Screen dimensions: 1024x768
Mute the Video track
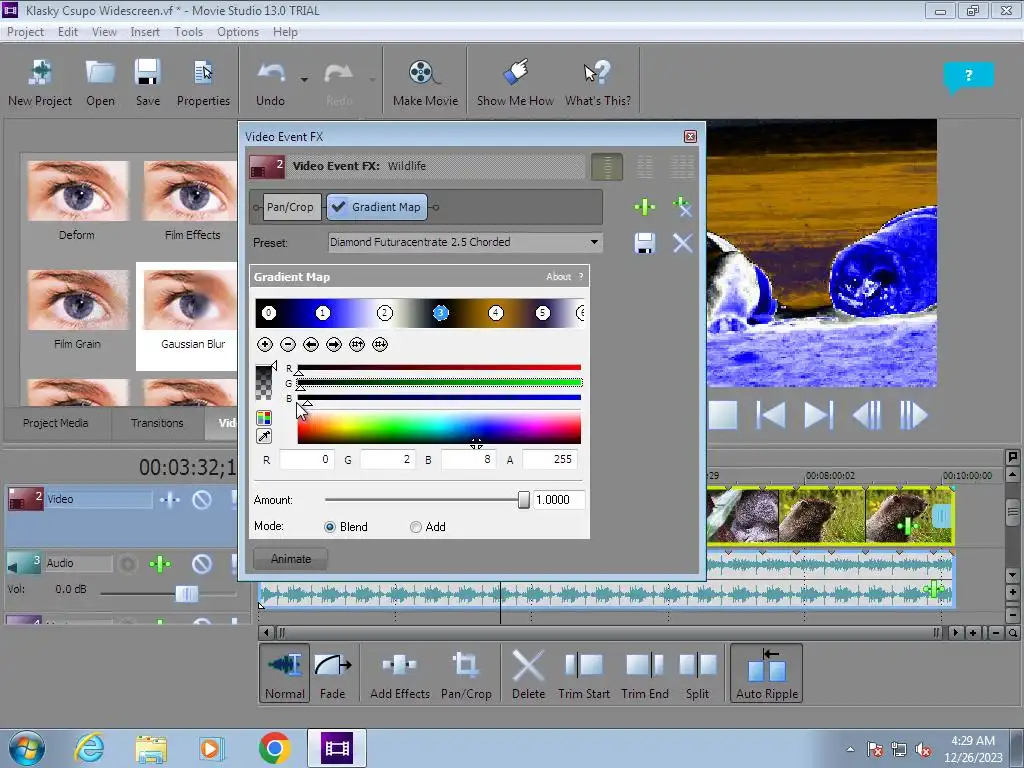point(202,500)
